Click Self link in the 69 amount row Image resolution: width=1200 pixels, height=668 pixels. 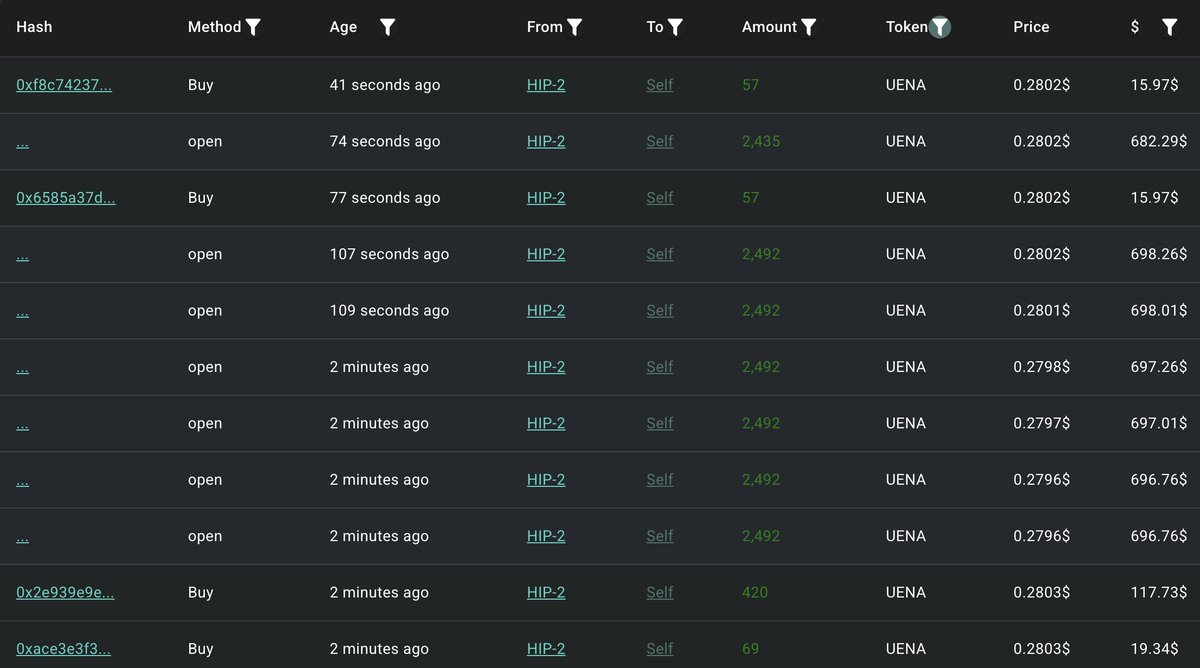pos(660,649)
